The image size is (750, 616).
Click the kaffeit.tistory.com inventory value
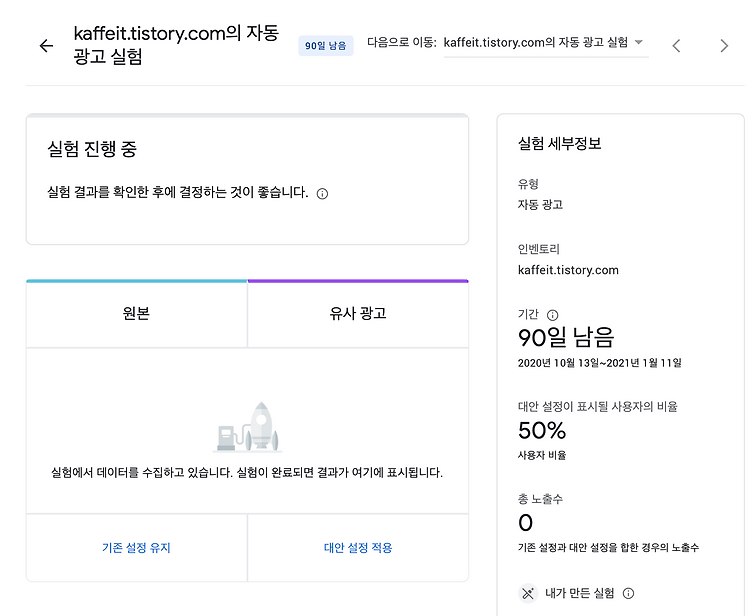568,270
